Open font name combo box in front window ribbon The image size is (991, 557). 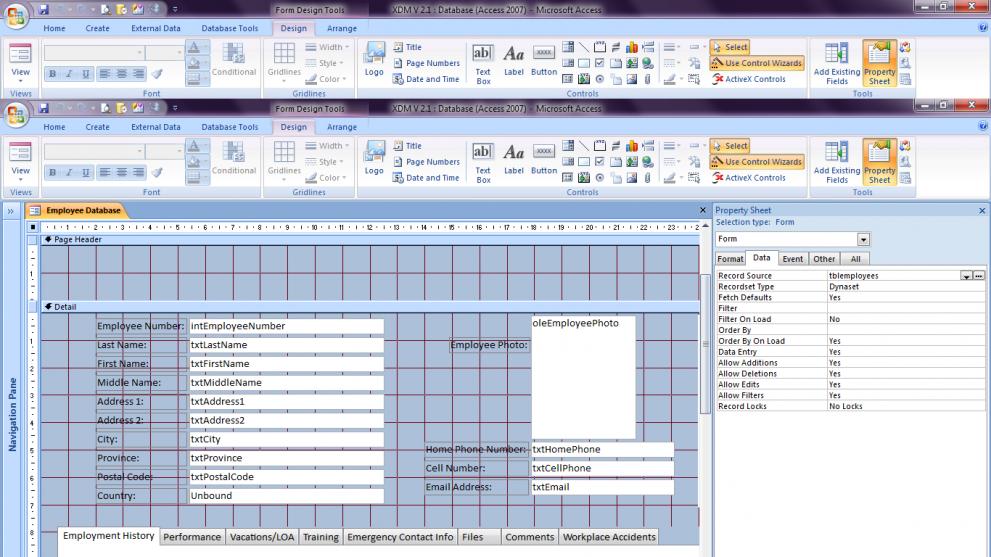coord(94,151)
